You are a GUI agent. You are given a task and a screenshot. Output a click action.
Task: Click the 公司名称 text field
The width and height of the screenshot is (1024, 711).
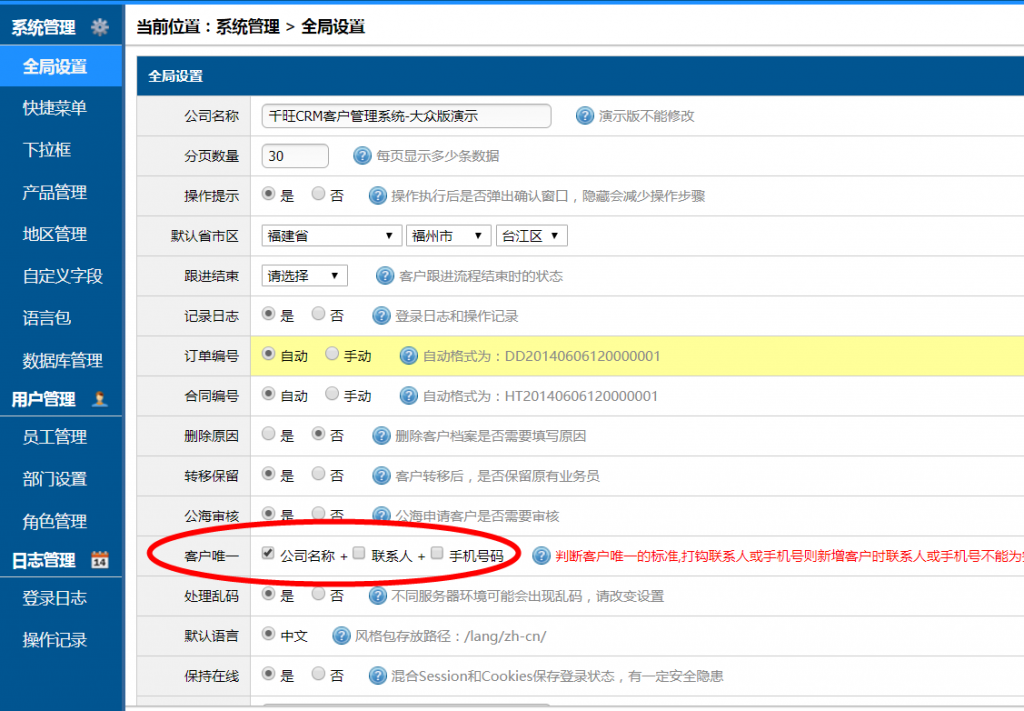(406, 116)
